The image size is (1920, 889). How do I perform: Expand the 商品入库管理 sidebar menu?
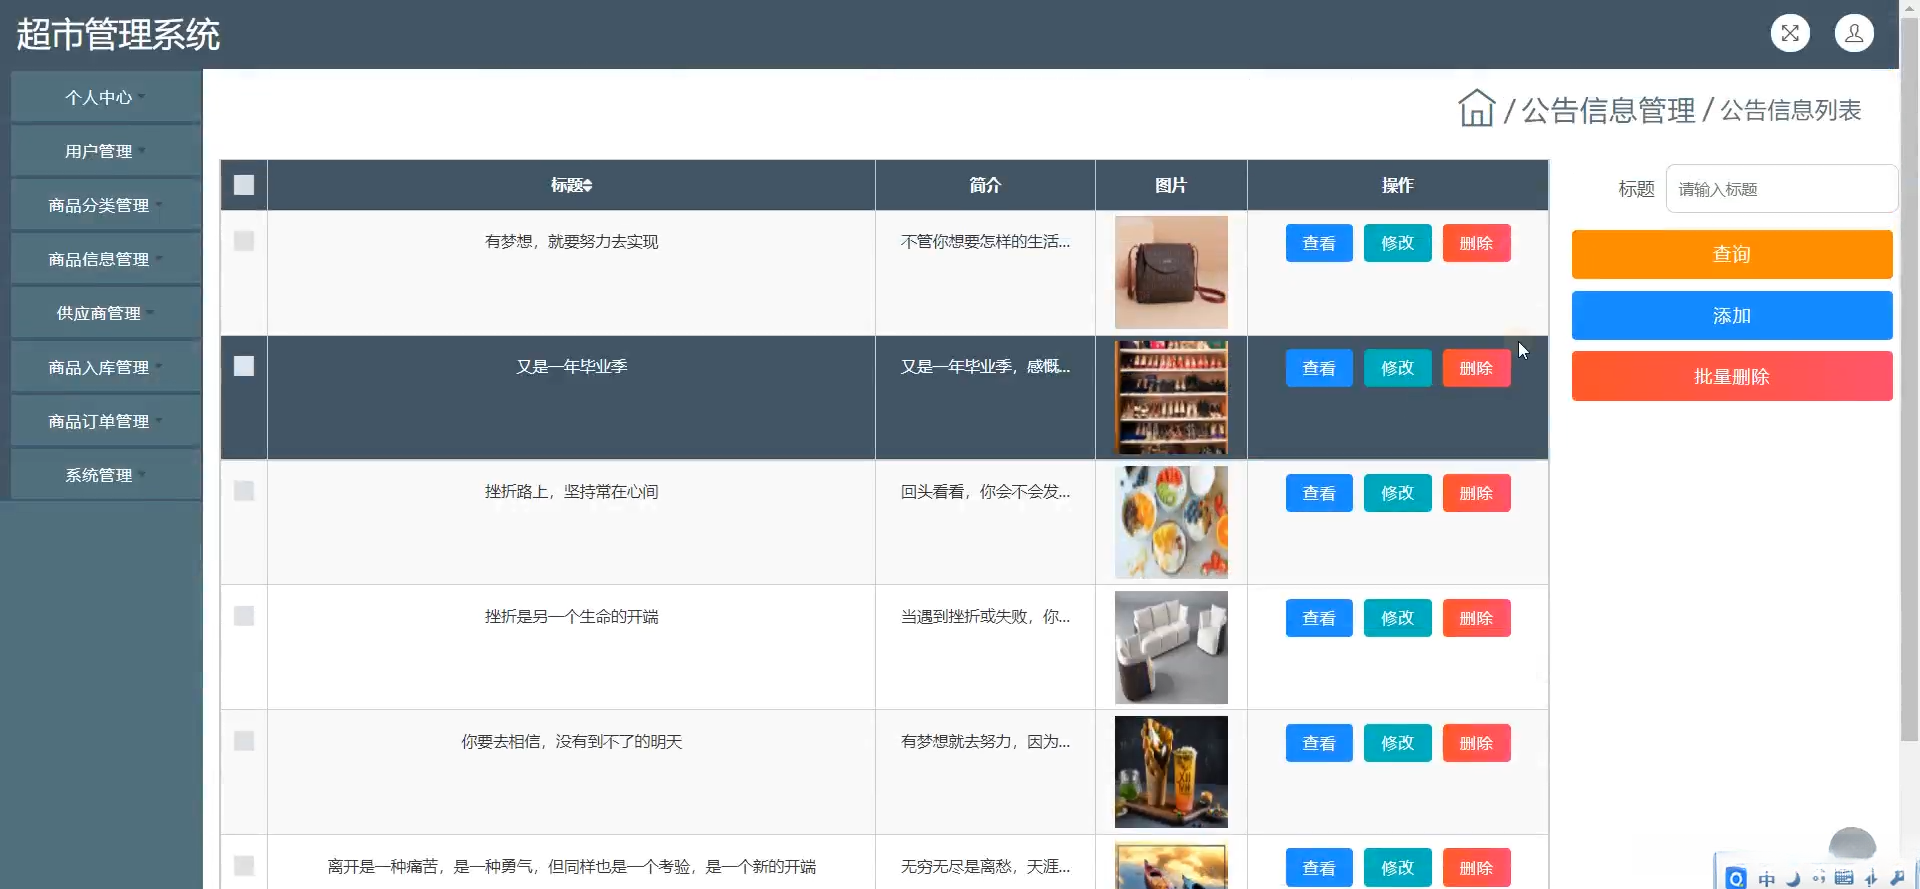pos(106,367)
